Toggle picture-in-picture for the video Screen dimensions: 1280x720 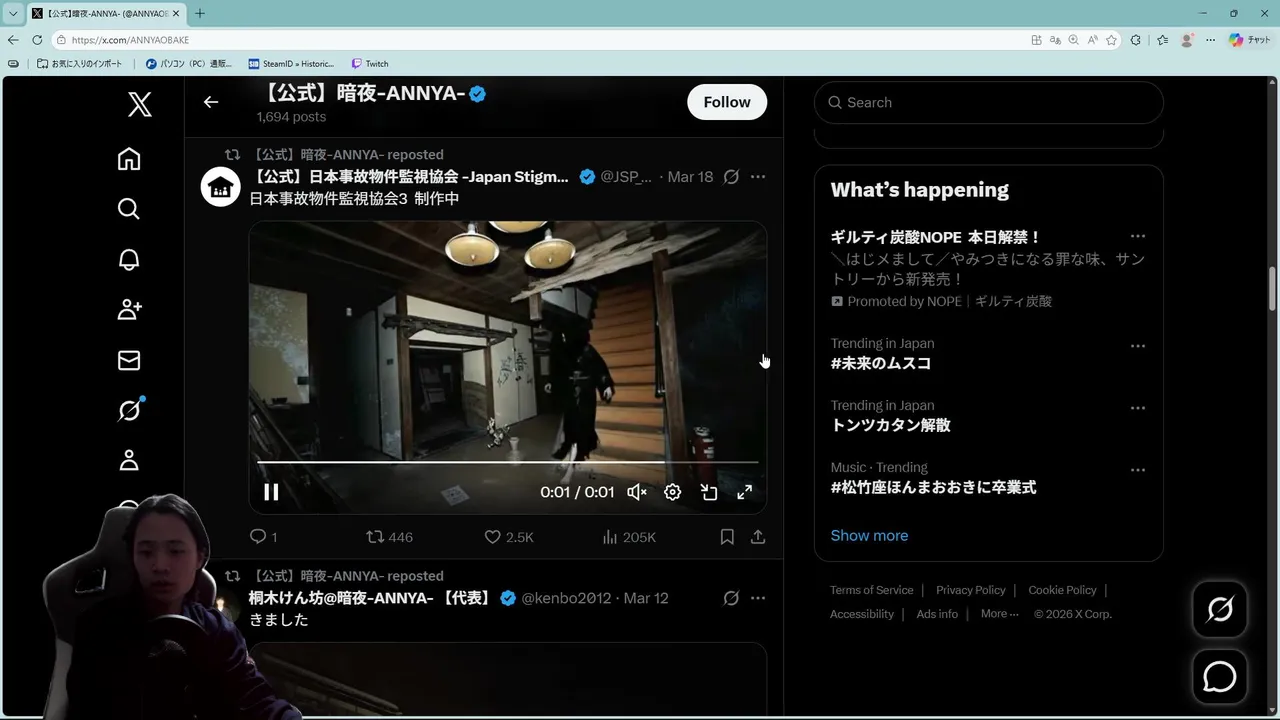tap(709, 492)
